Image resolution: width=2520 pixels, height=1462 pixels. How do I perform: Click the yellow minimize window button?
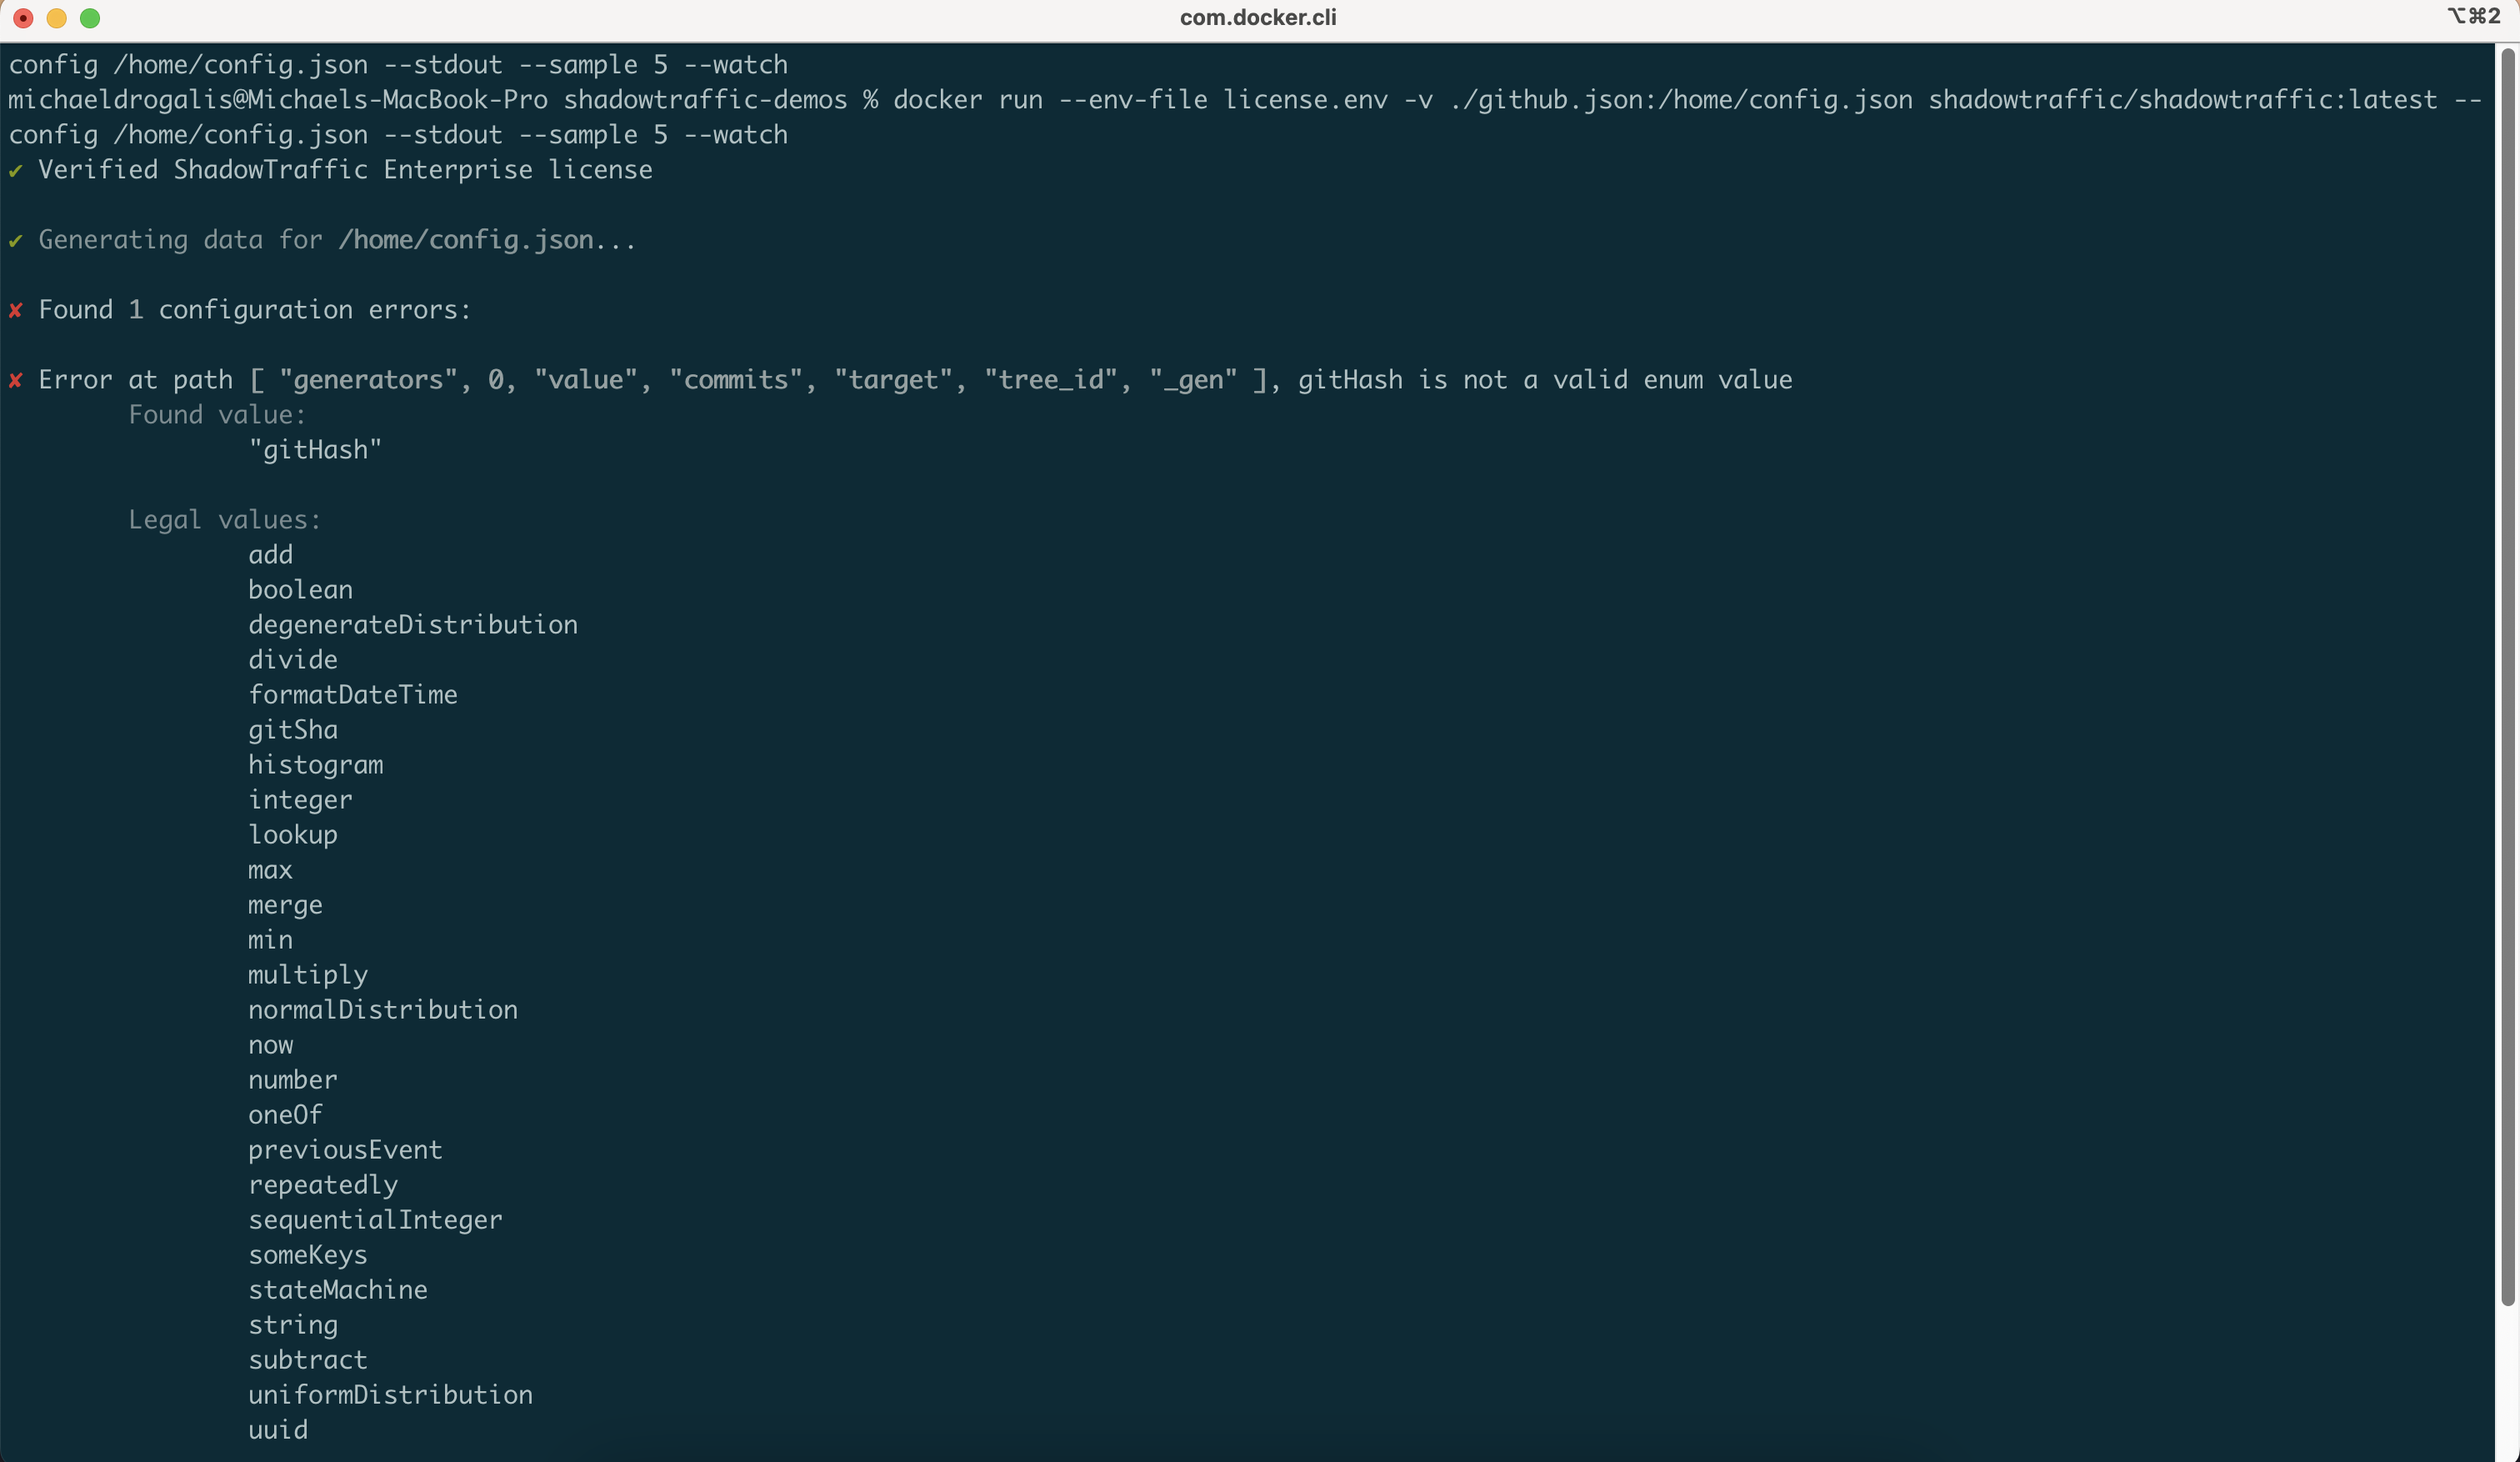click(x=57, y=18)
